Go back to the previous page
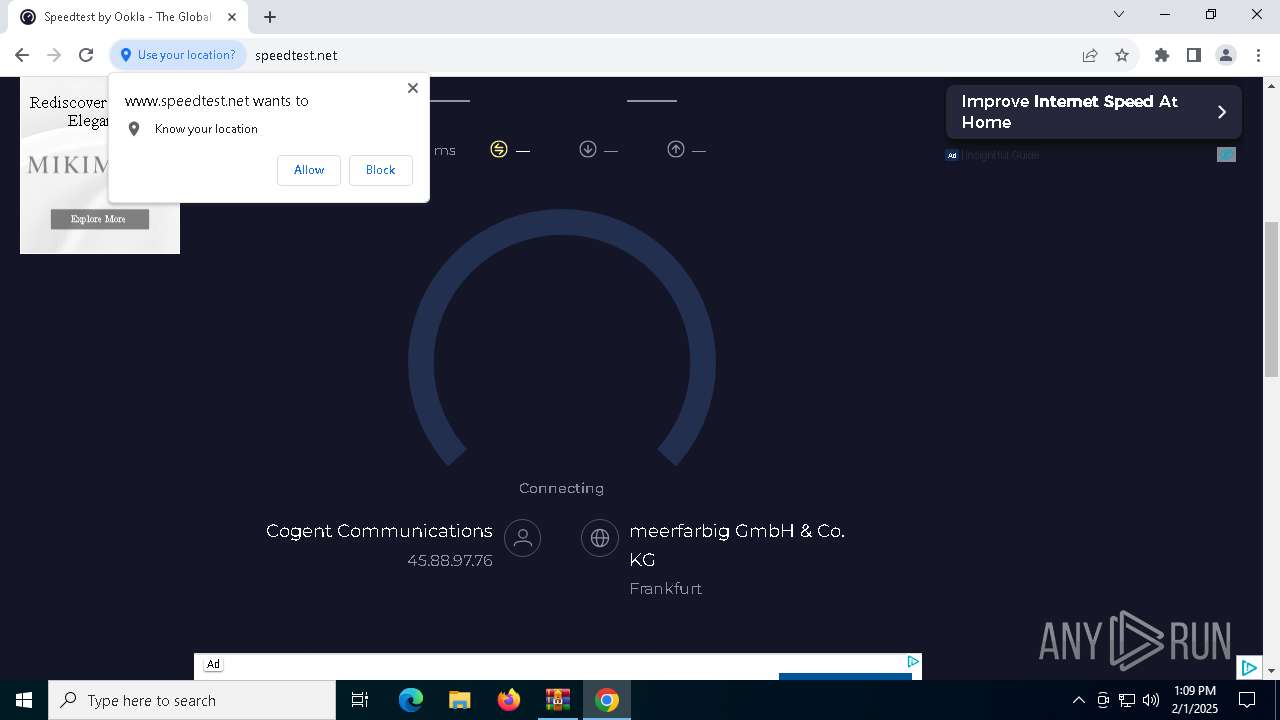This screenshot has height=720, width=1280. click(x=22, y=55)
